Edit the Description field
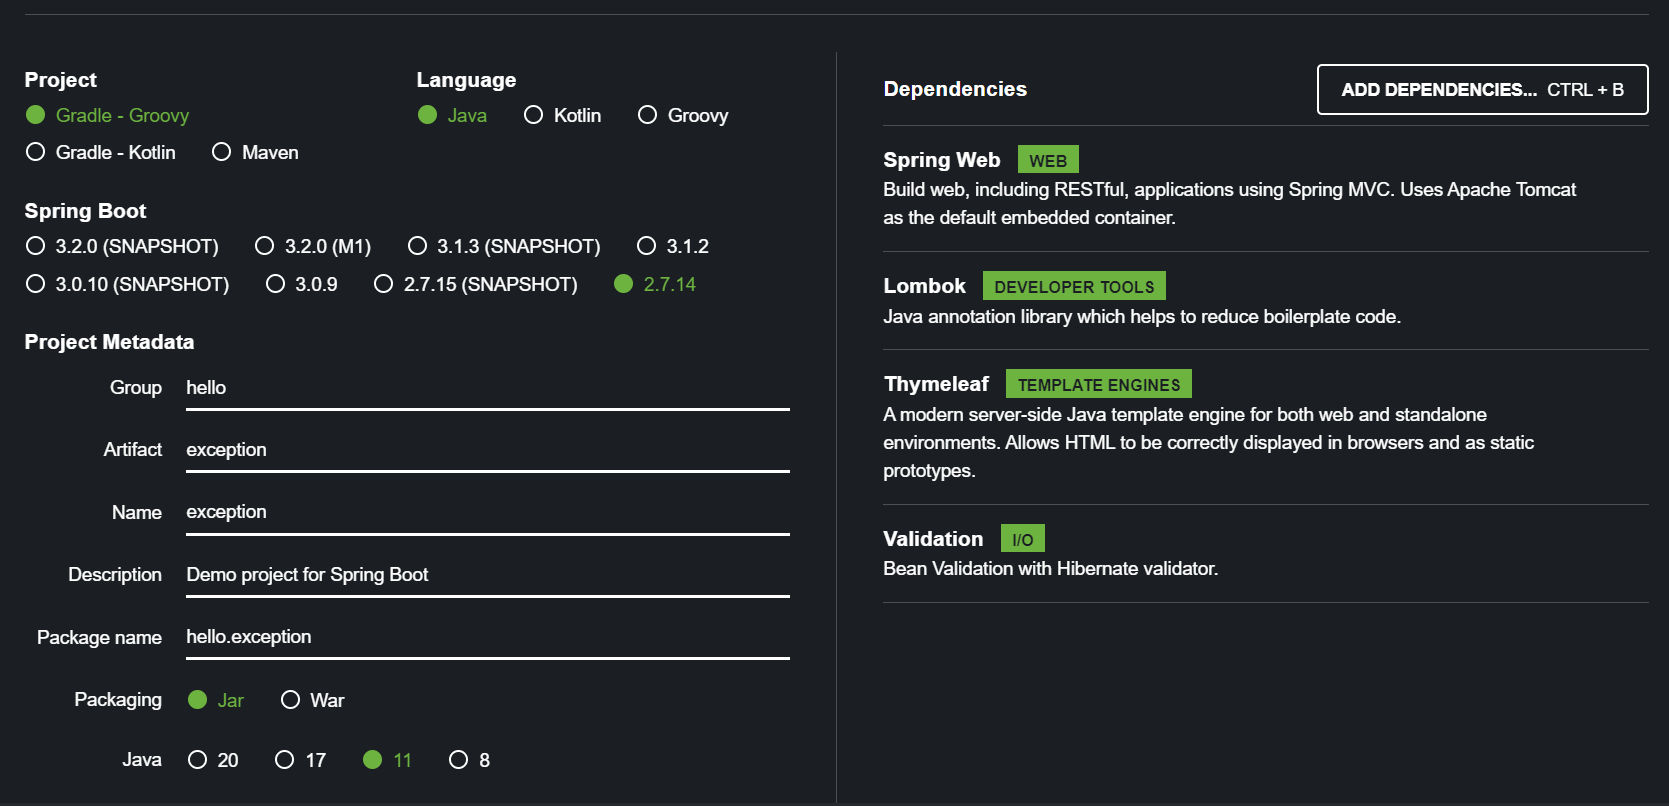The image size is (1669, 806). 488,575
